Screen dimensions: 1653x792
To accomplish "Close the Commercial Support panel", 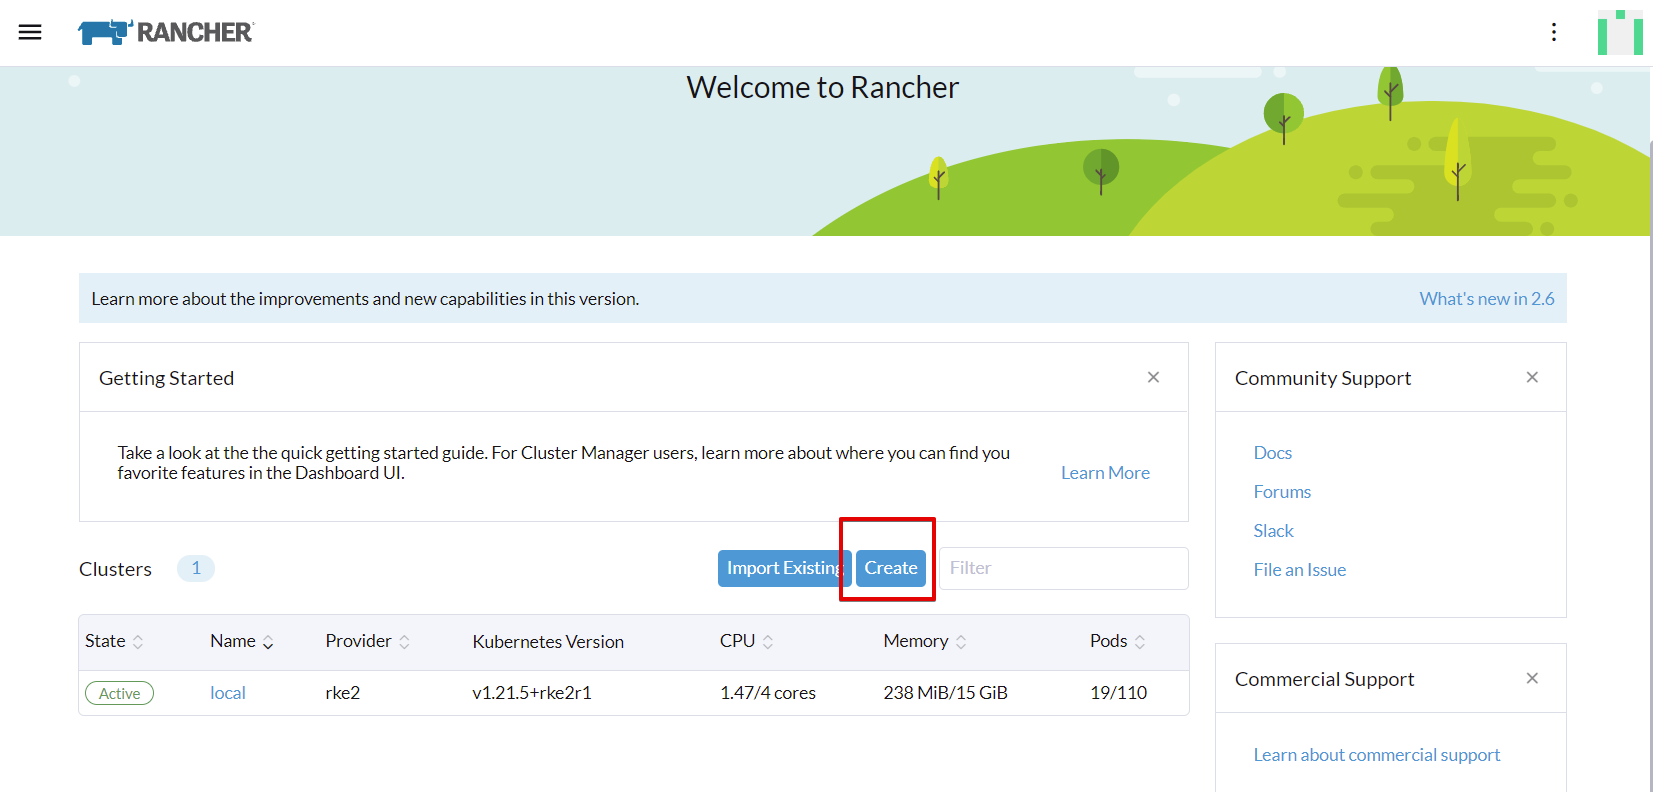I will (1532, 678).
